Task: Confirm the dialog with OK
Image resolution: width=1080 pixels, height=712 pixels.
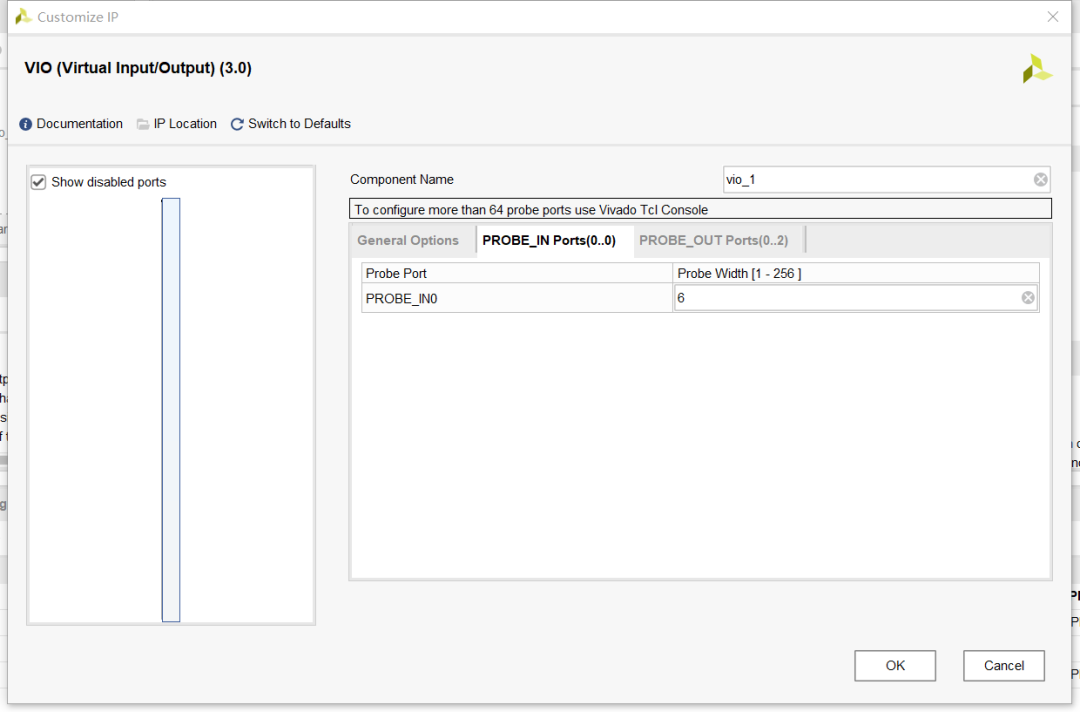Action: (x=895, y=665)
